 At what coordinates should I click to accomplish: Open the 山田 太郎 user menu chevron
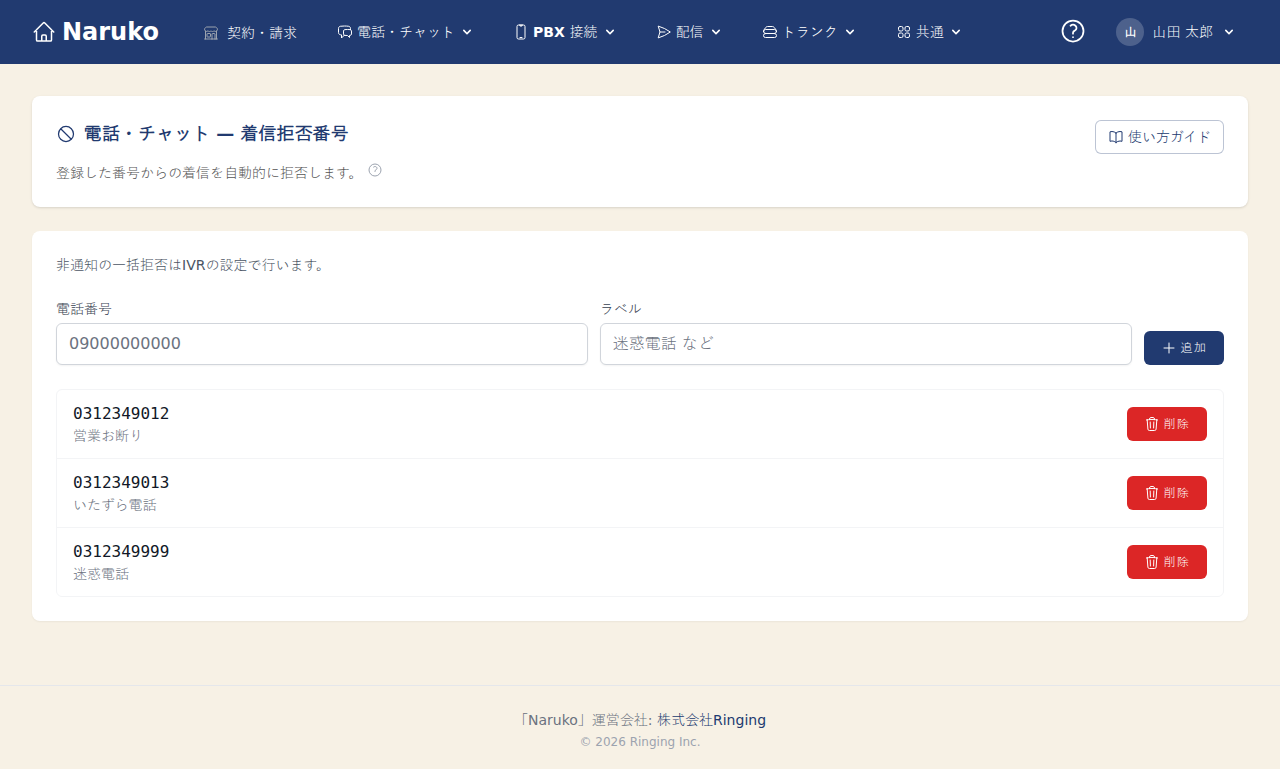1229,32
